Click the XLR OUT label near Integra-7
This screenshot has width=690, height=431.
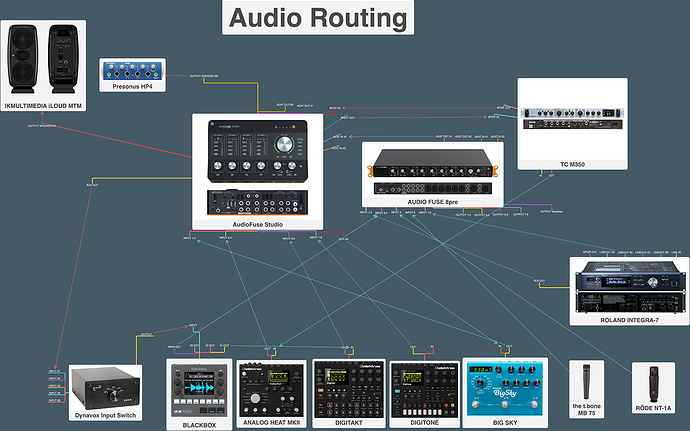(x=540, y=280)
